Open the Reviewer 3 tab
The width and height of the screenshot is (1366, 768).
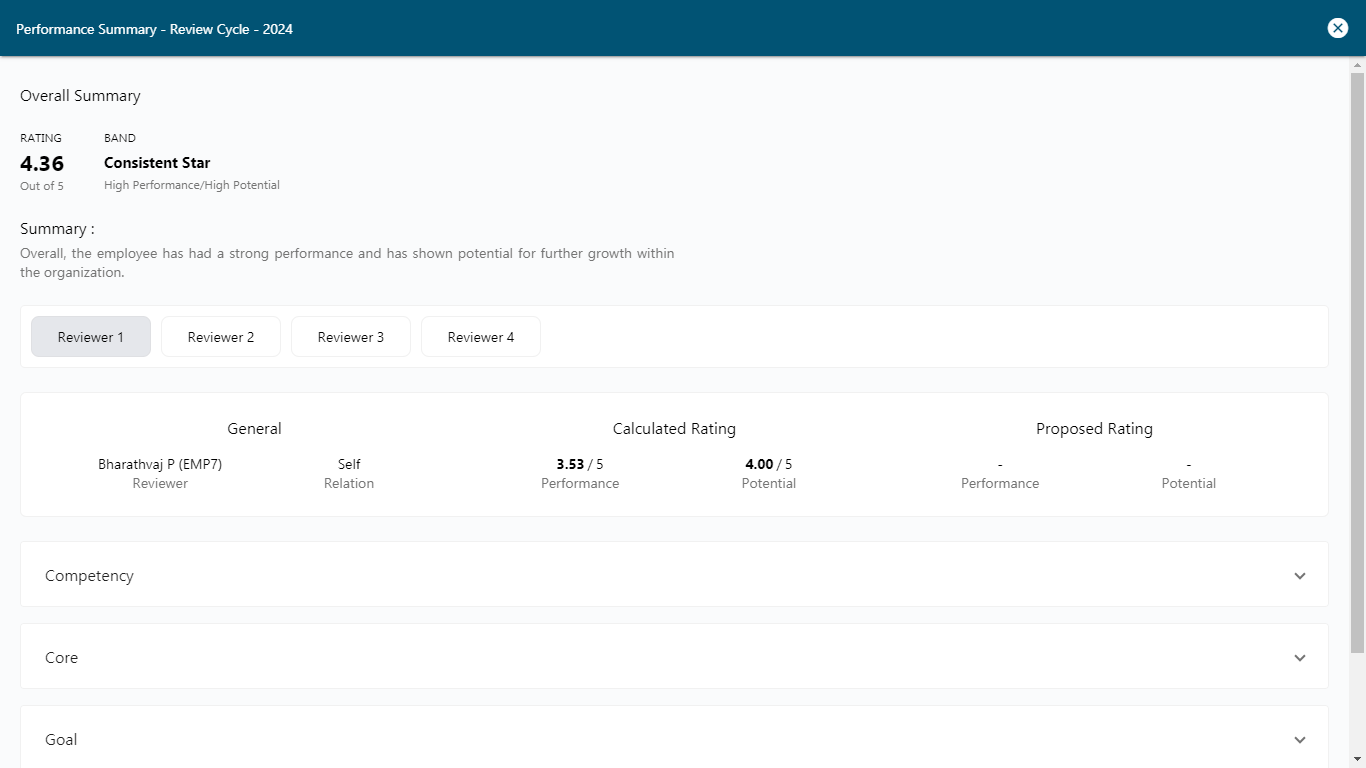click(351, 337)
